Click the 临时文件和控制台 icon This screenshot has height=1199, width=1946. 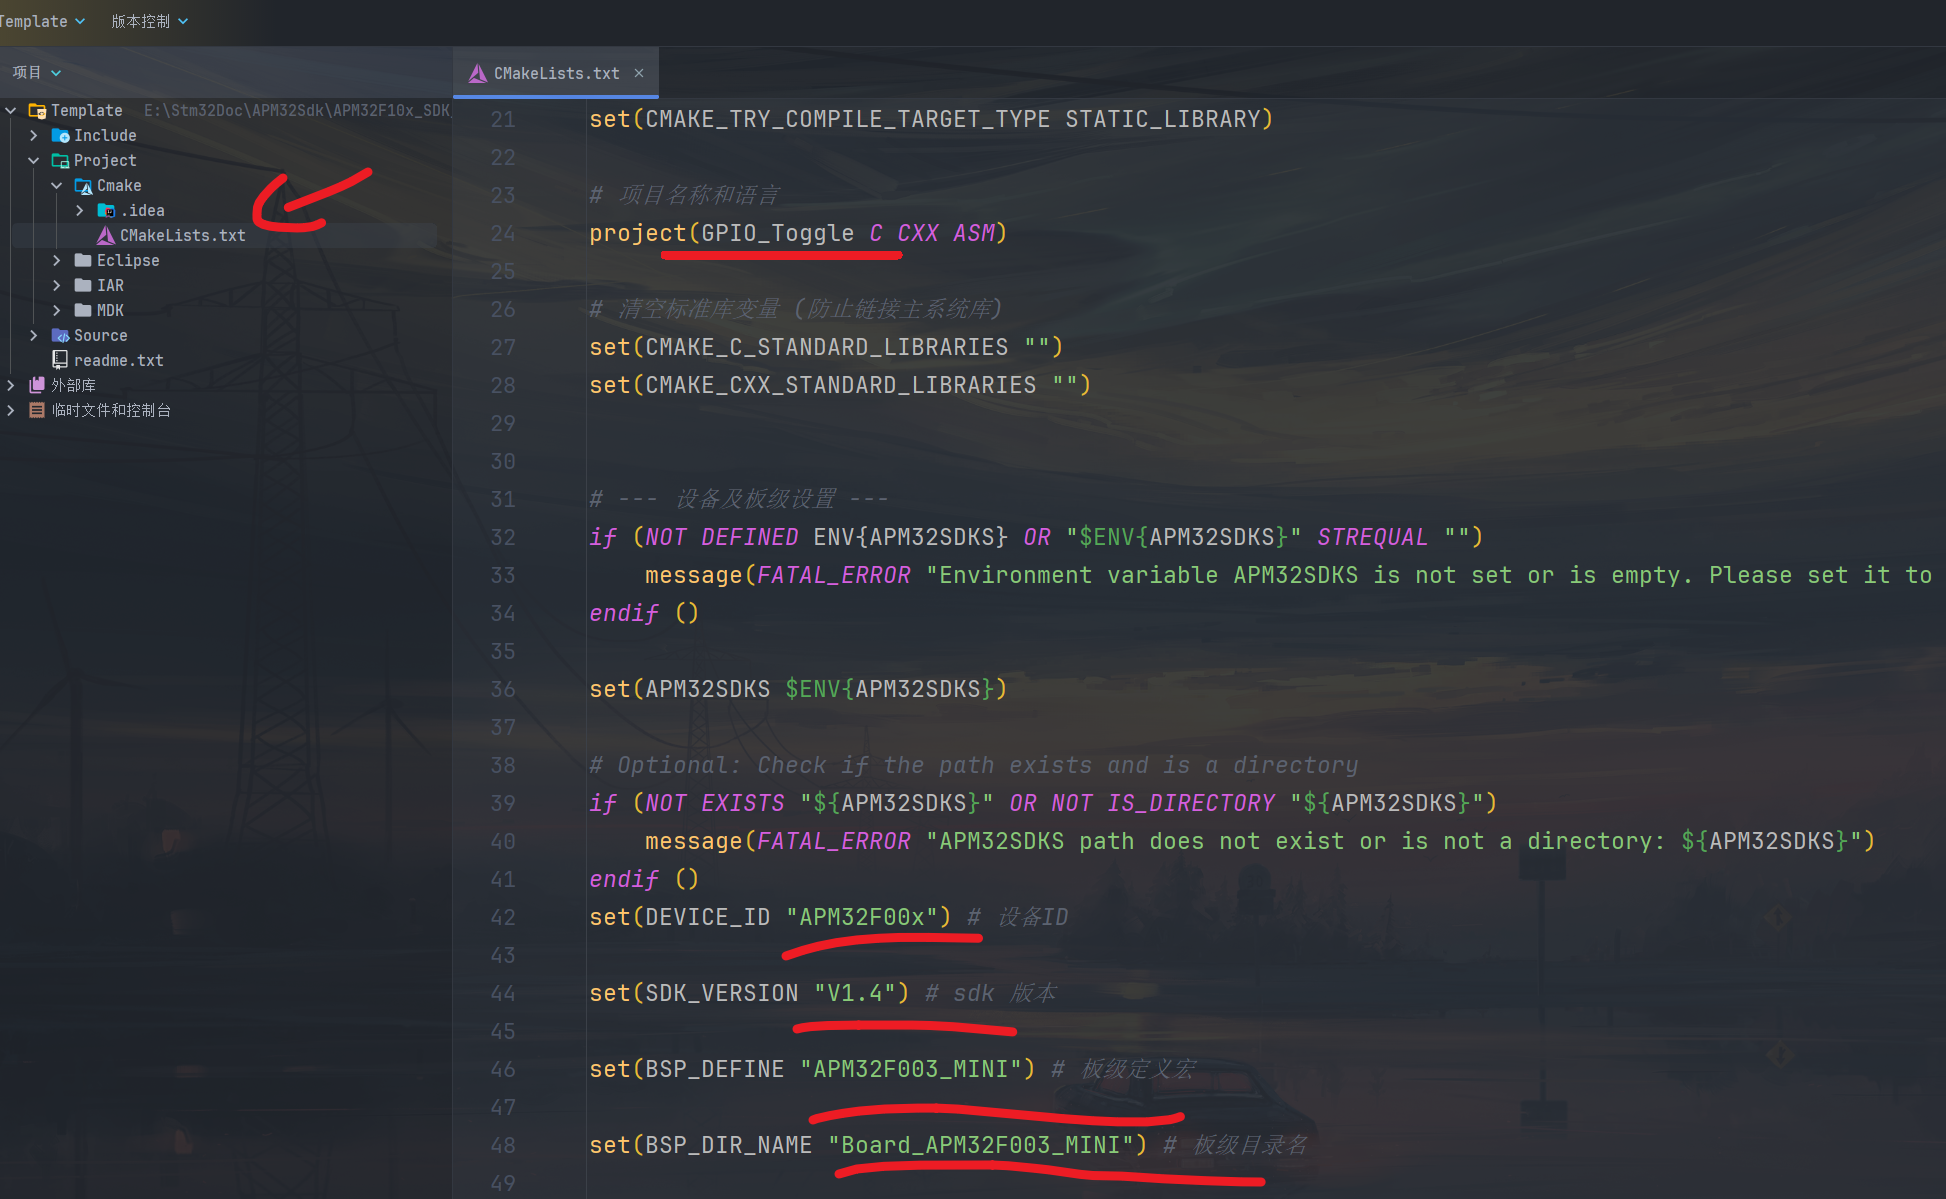click(x=37, y=410)
